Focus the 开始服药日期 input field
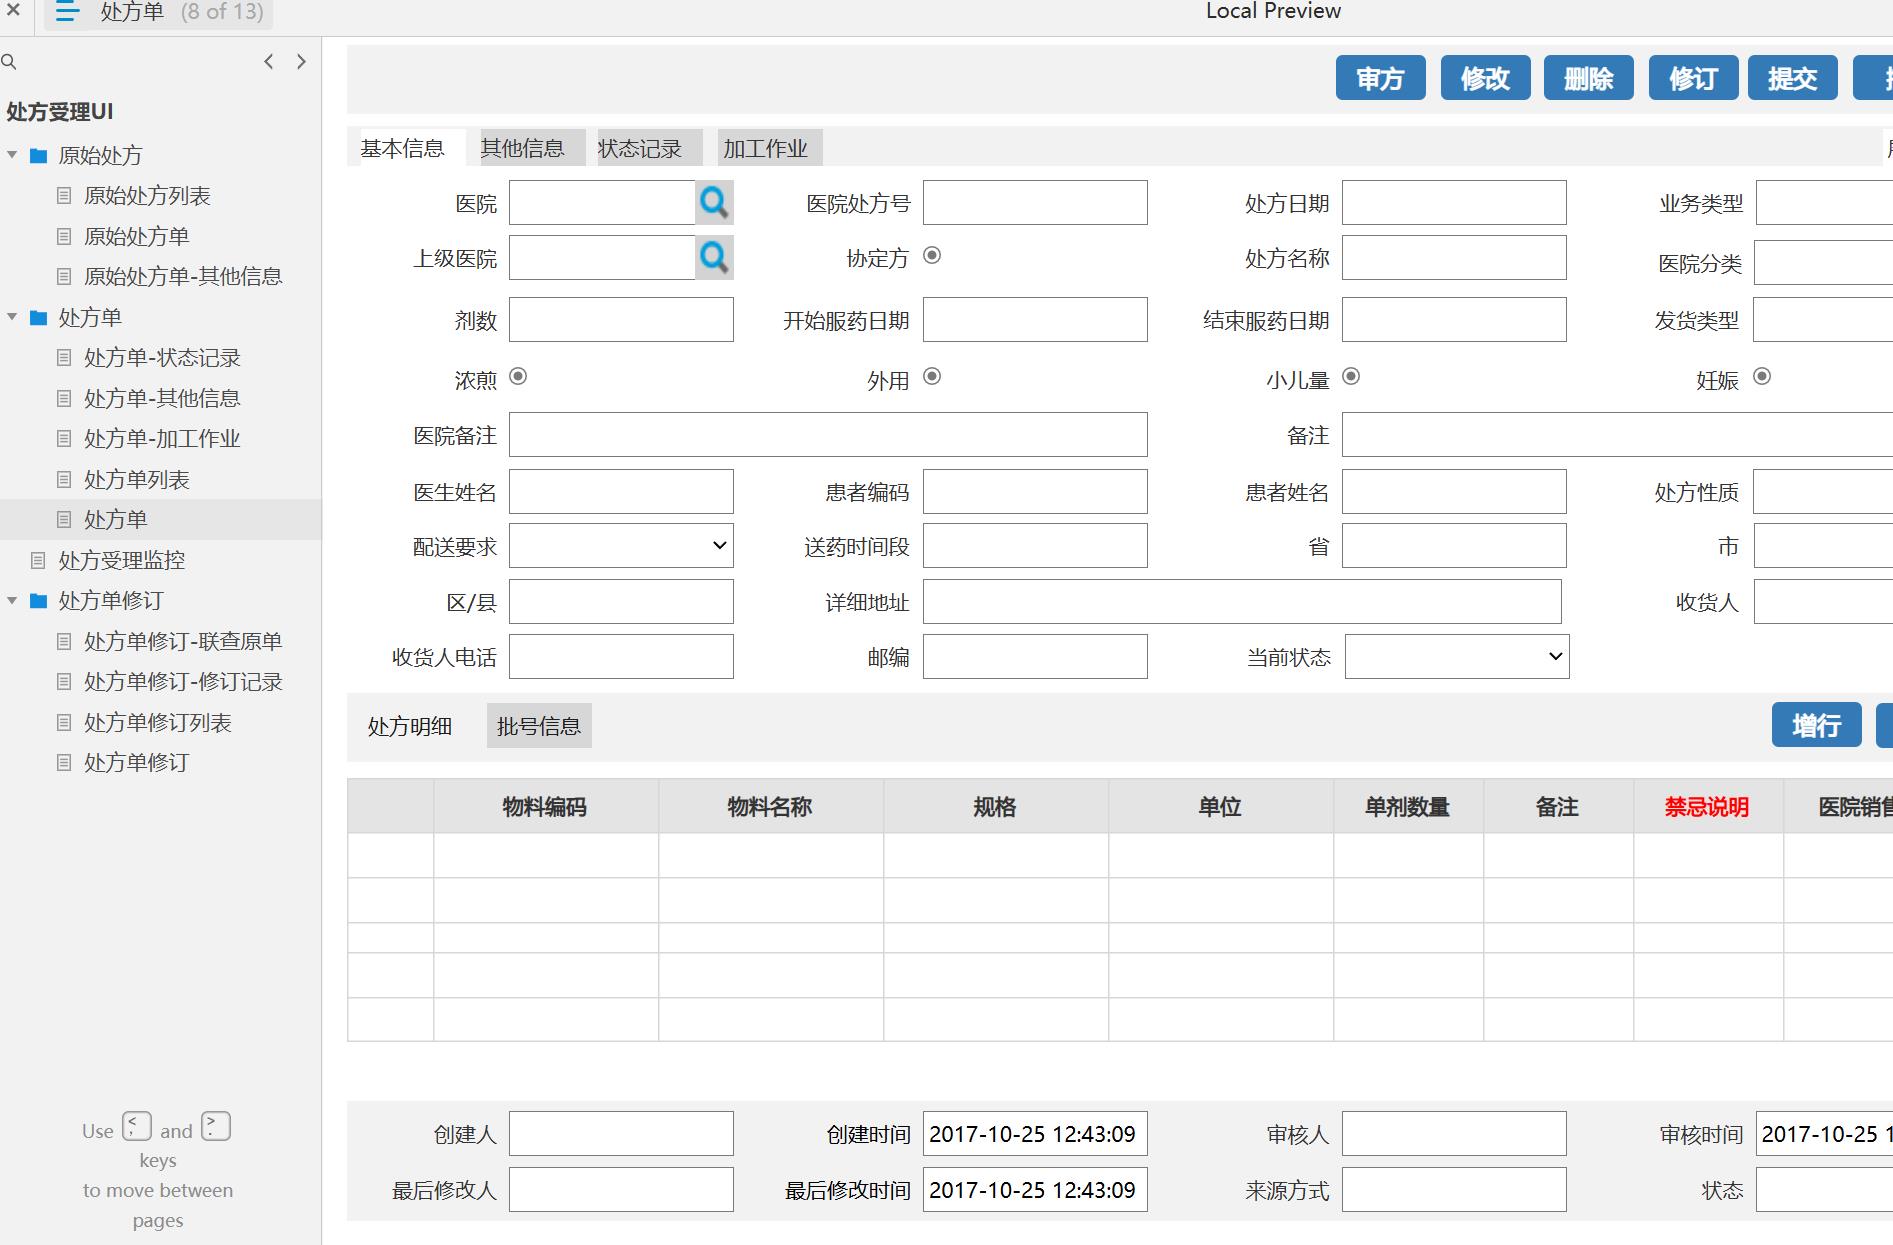1893x1245 pixels. pyautogui.click(x=1035, y=320)
